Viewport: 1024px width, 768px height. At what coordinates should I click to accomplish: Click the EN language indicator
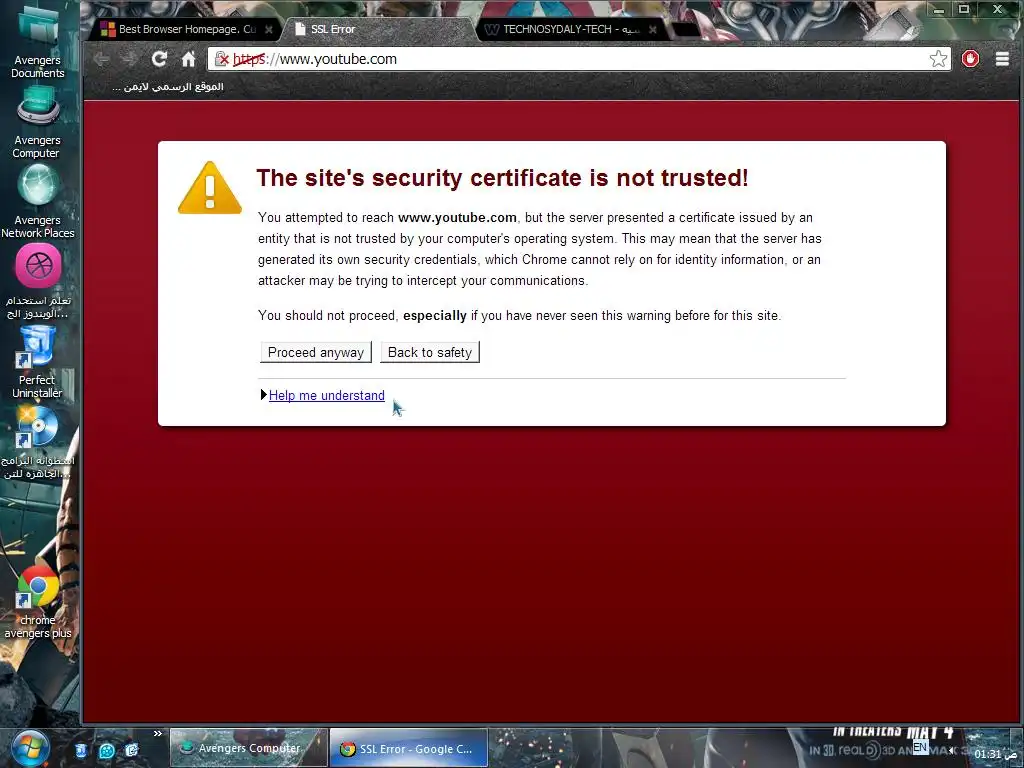click(920, 747)
